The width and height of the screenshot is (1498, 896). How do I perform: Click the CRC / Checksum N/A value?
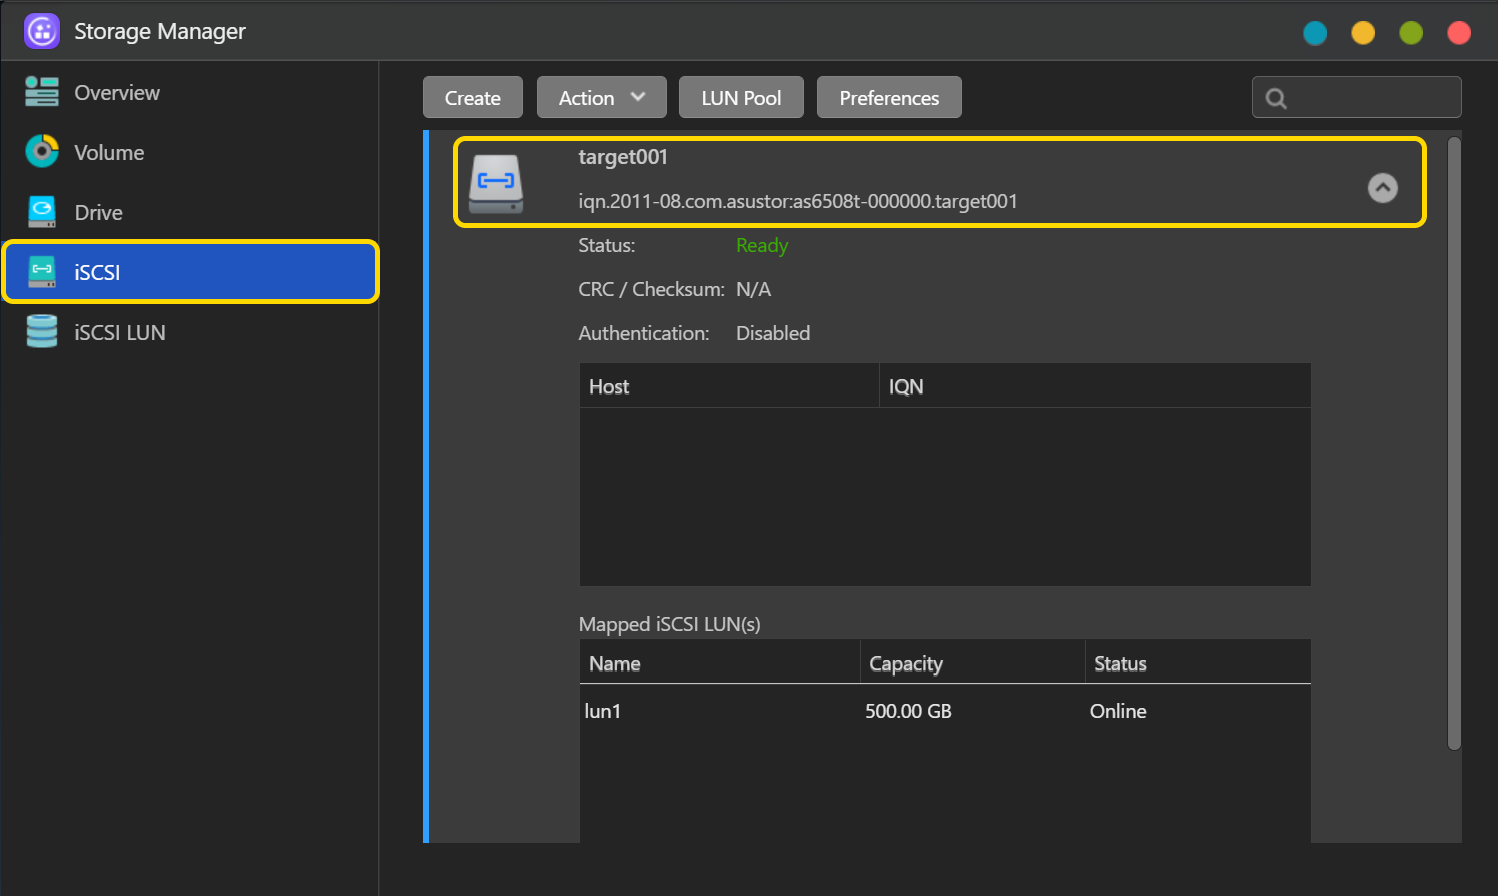(x=754, y=289)
